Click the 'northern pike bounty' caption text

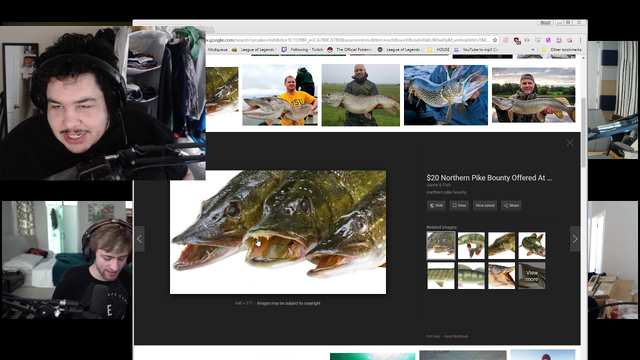pyautogui.click(x=446, y=192)
